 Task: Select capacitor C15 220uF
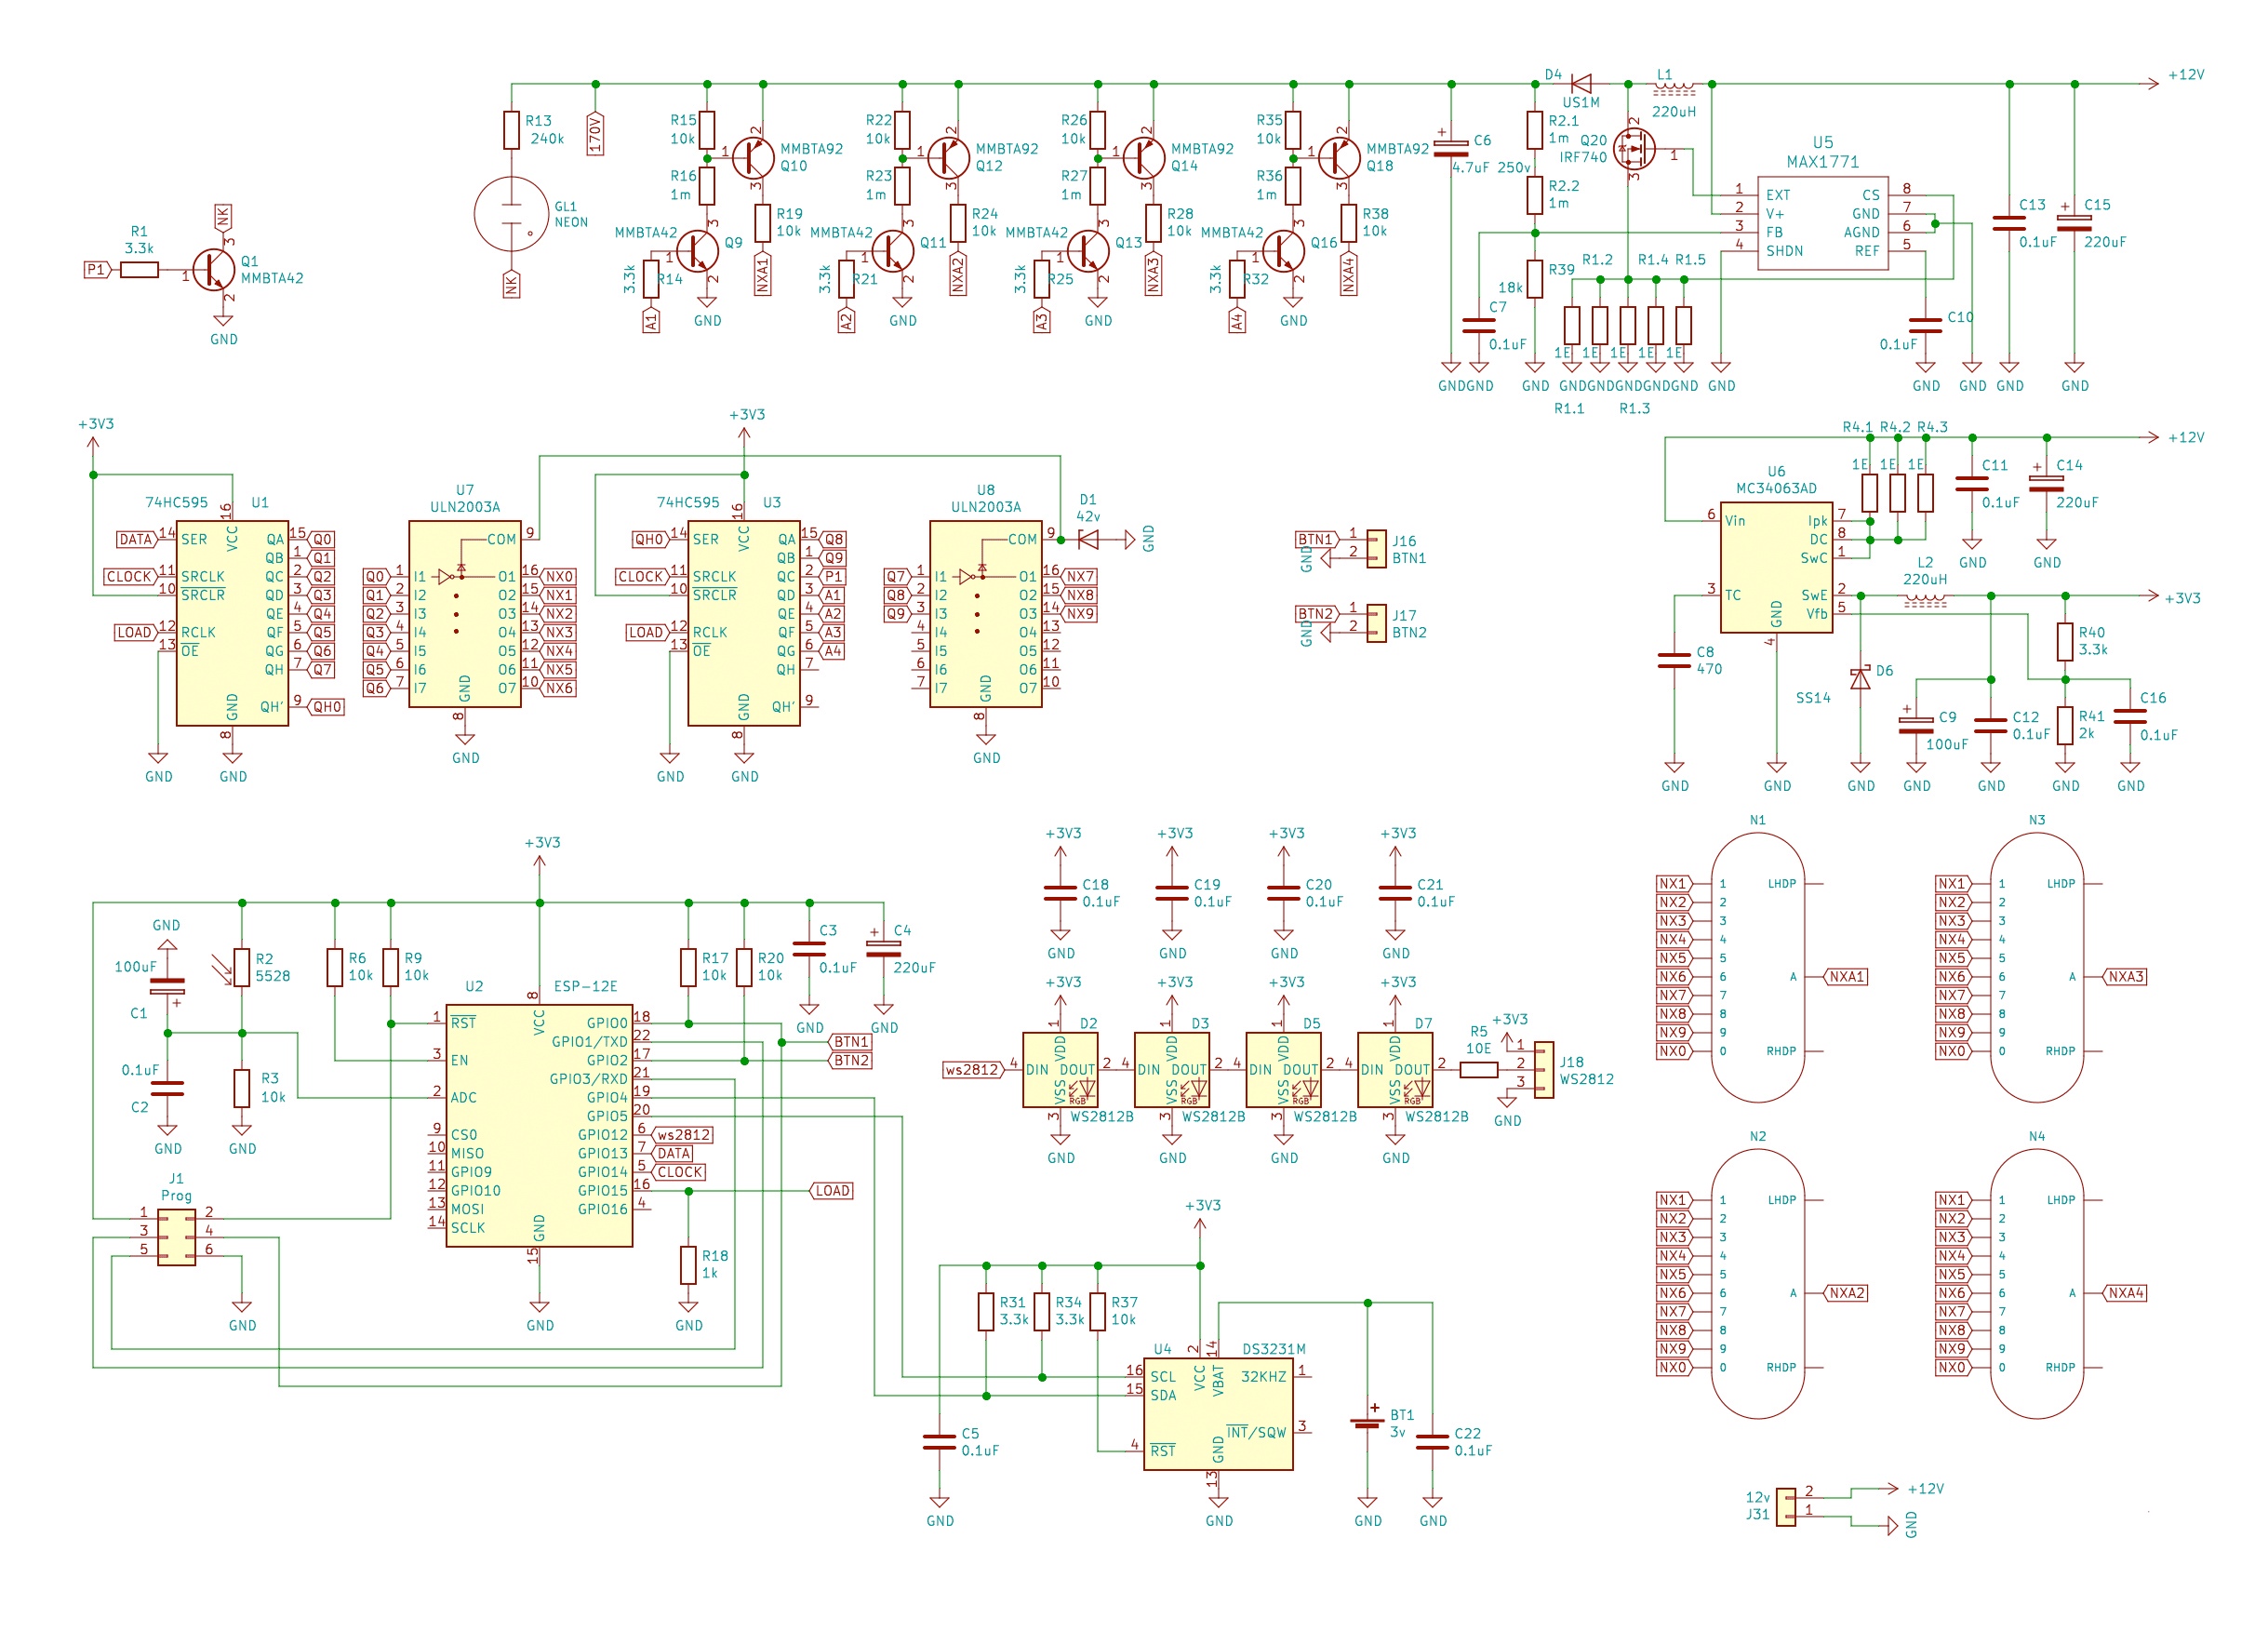pos(2074,223)
